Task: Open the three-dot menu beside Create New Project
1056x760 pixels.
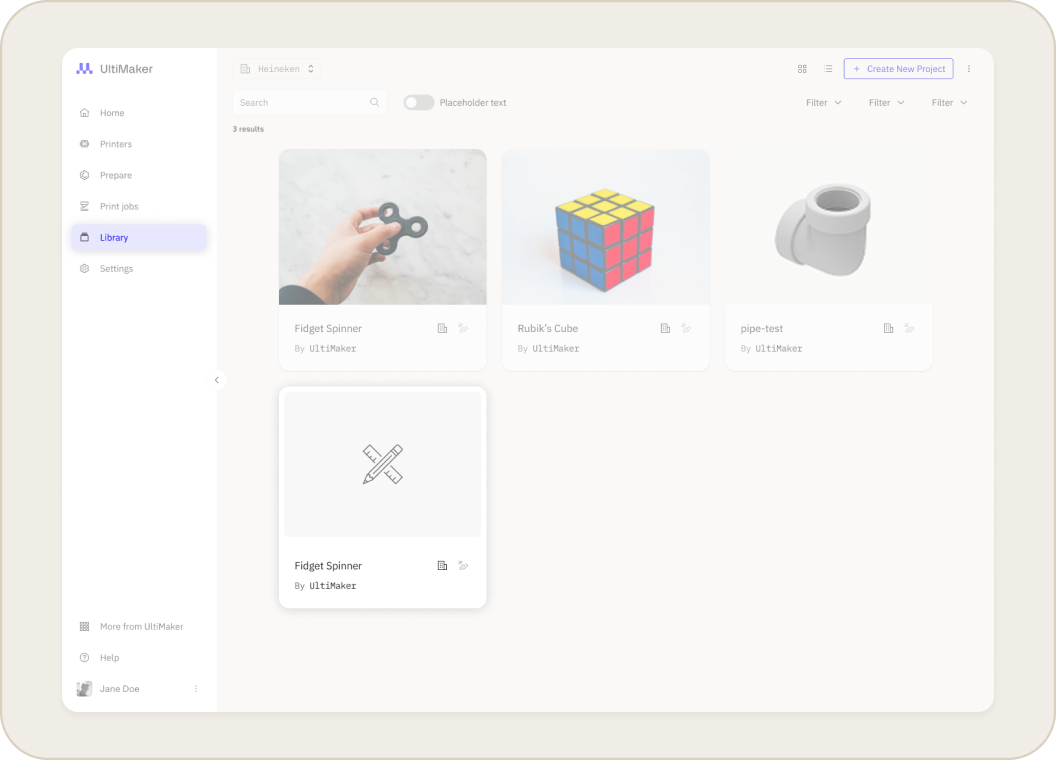Action: pos(968,69)
